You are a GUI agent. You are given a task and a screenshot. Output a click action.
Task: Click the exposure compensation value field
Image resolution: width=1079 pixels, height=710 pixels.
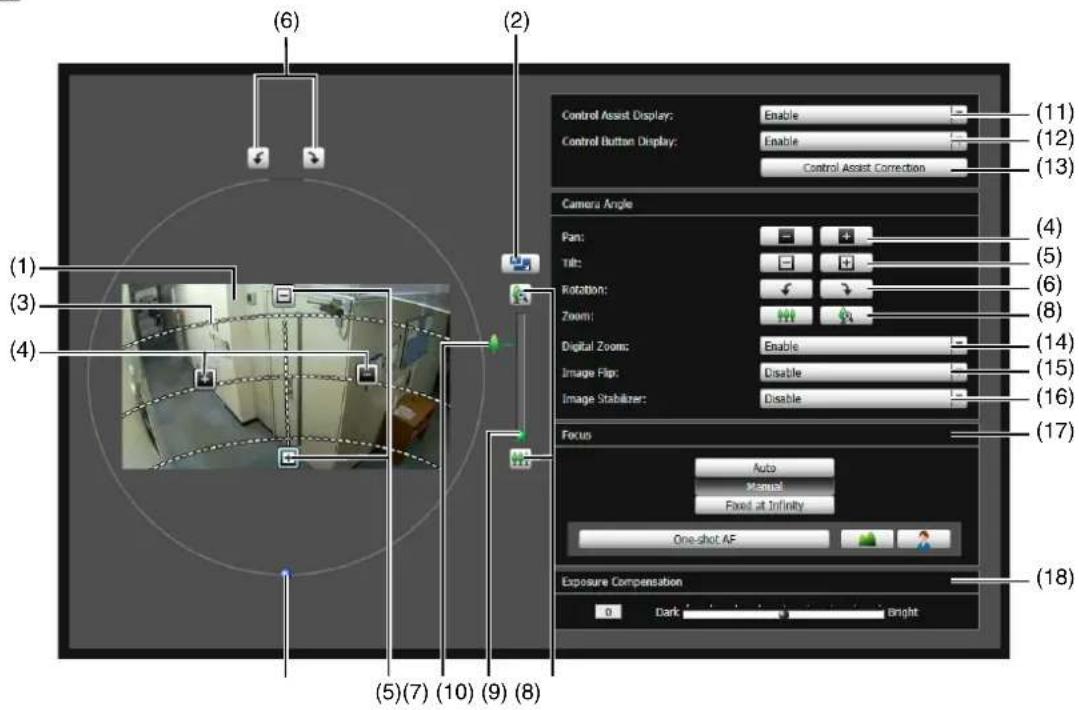pos(608,612)
